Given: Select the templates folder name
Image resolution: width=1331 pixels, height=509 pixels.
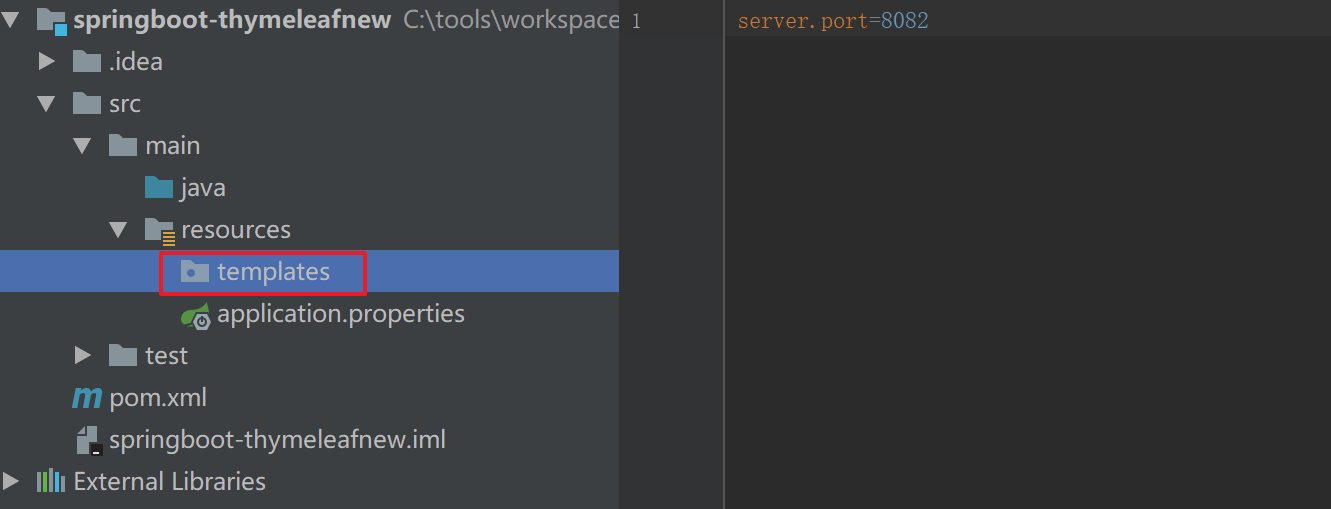Looking at the screenshot, I should tap(273, 272).
